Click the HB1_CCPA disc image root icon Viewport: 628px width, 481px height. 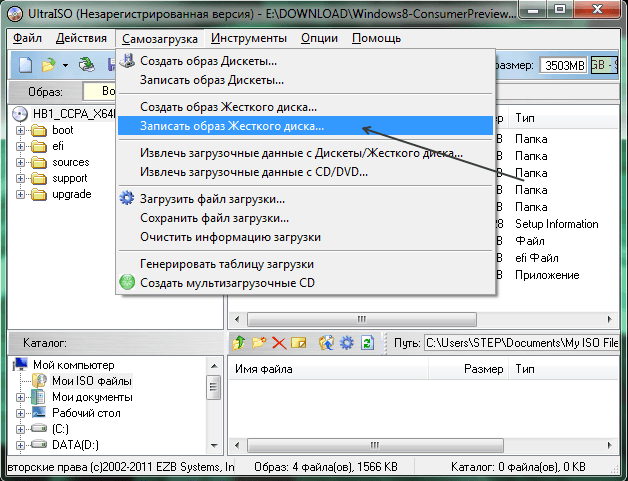(x=21, y=114)
